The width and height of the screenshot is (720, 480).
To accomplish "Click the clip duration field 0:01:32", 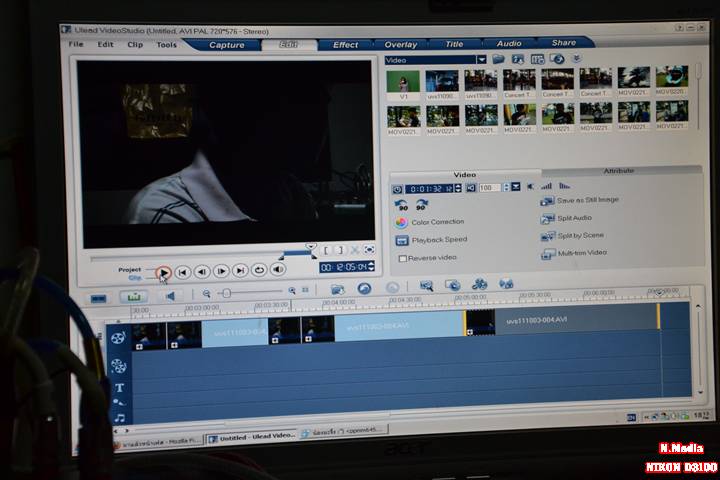I will point(430,189).
